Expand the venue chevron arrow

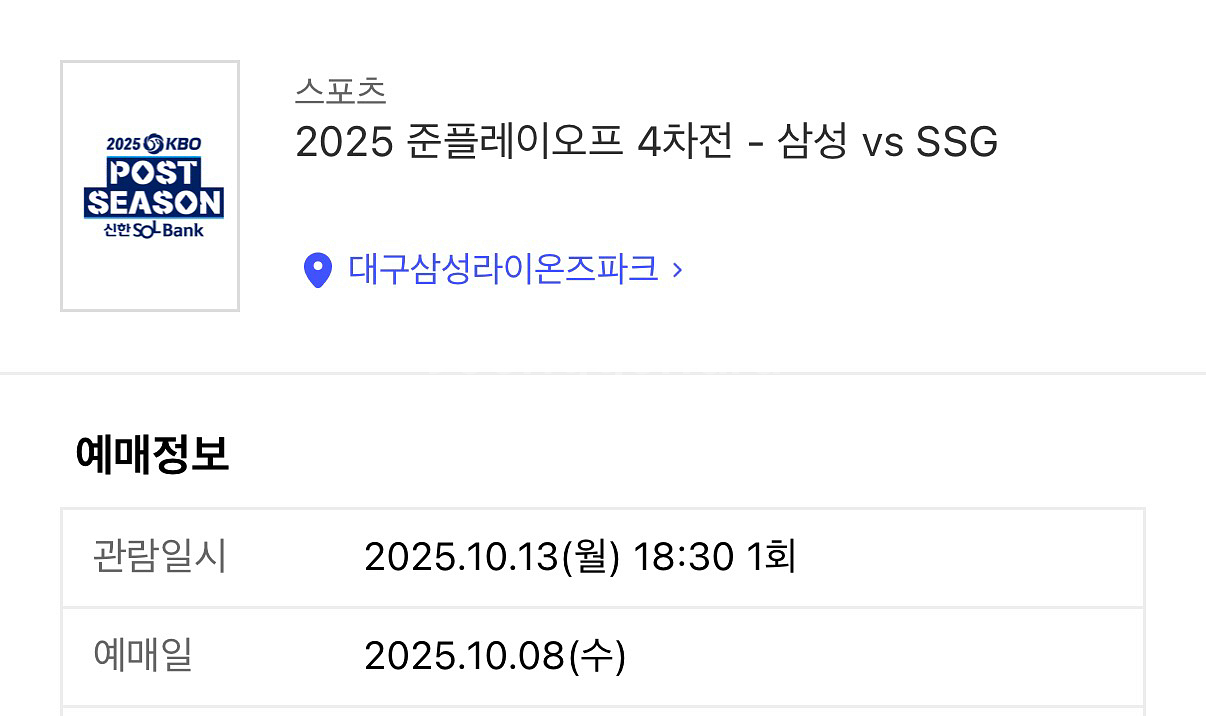tap(677, 270)
